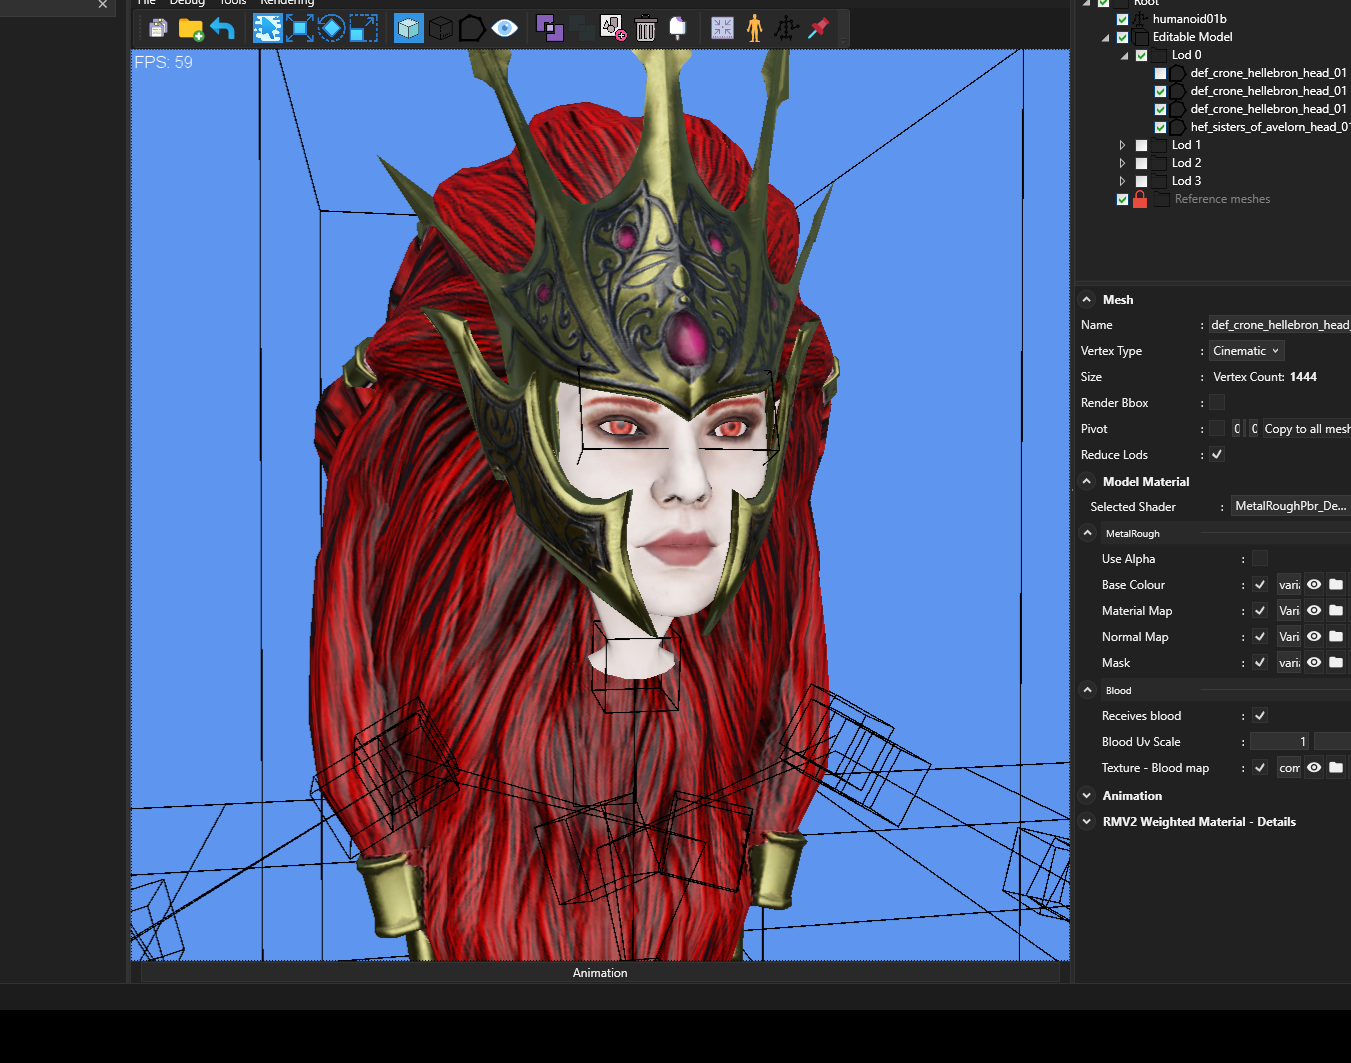
Task: Click the blue undo arrow icon
Action: (x=223, y=28)
